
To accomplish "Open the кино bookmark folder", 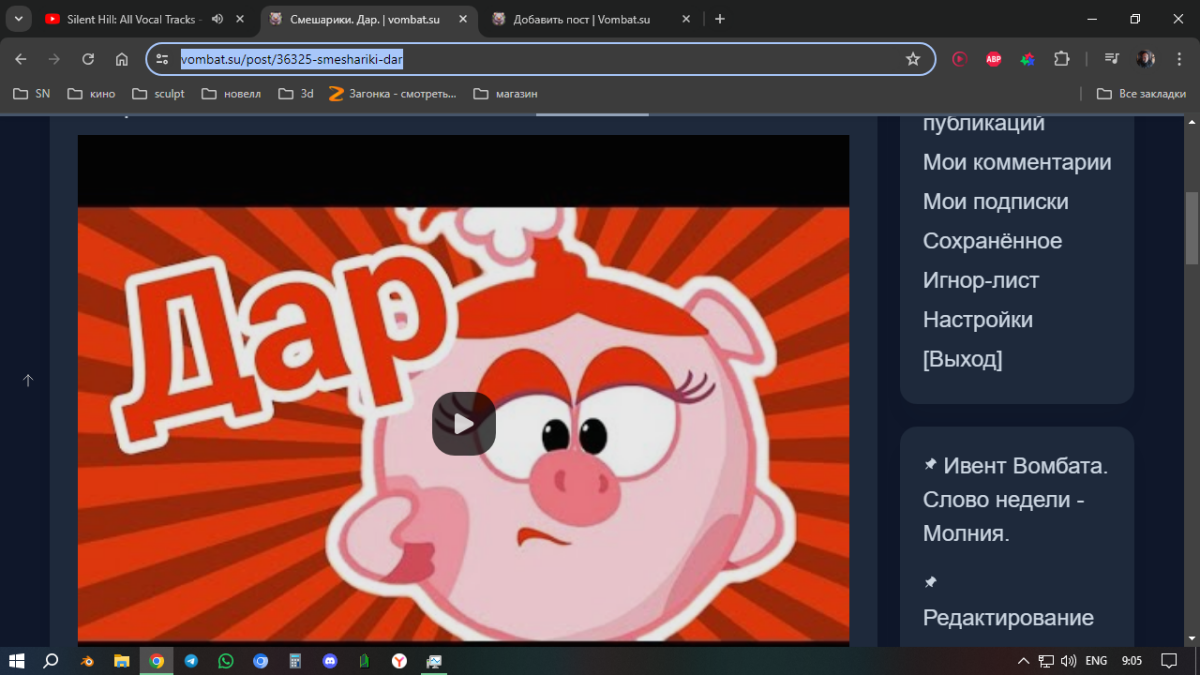I will [91, 94].
